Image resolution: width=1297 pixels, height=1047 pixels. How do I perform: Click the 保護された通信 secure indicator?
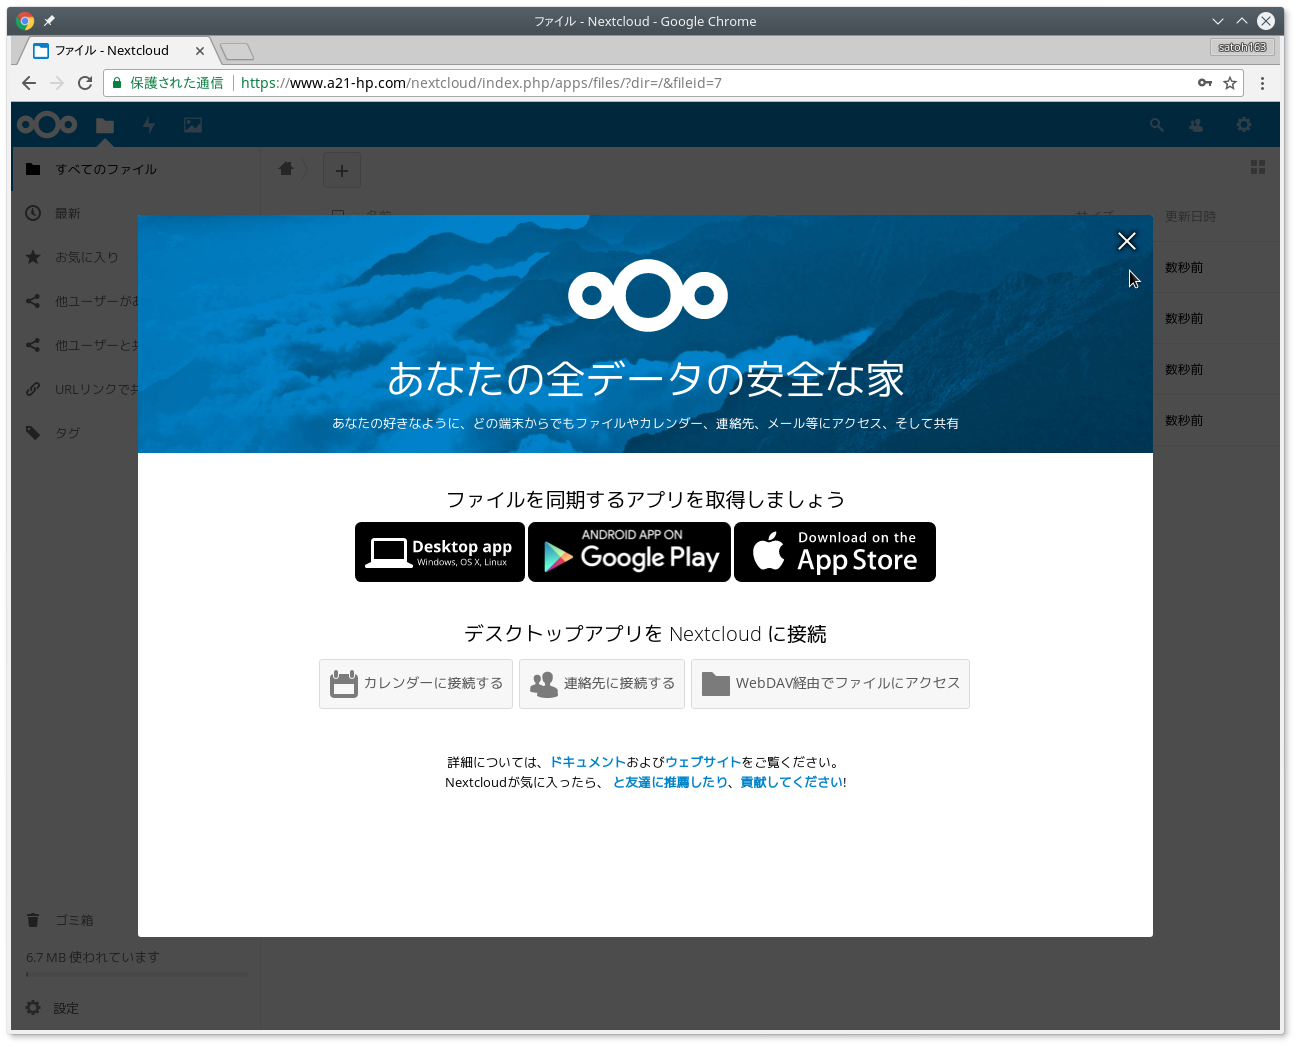168,83
